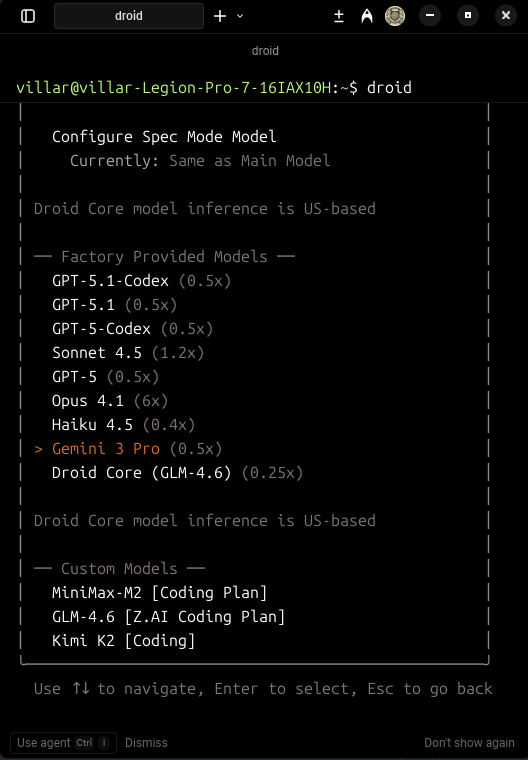Select Haiku 4.5 model

pos(124,425)
